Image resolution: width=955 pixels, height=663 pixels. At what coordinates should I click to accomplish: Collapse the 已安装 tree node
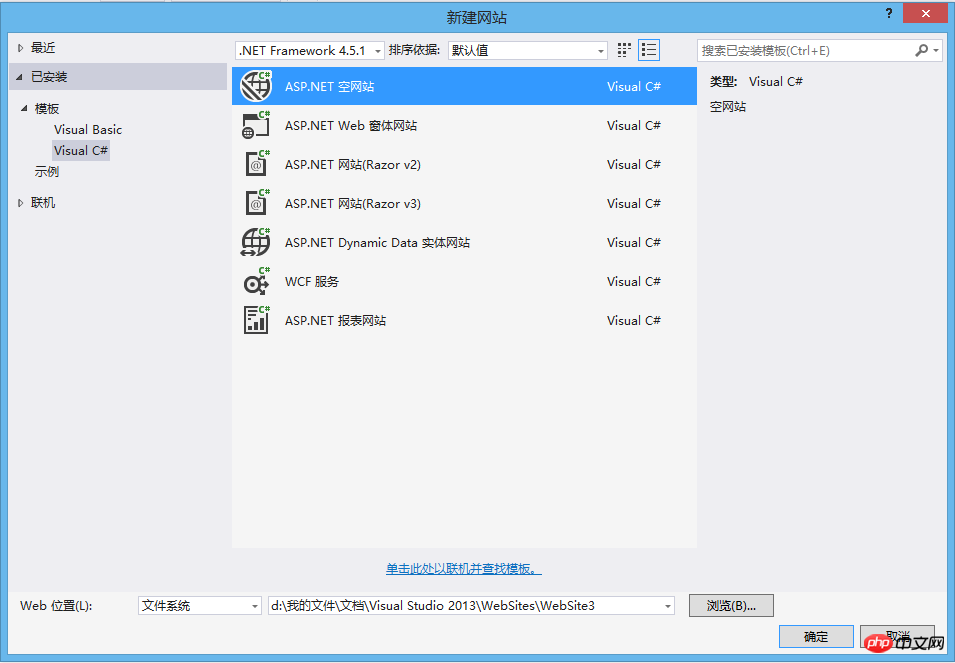20,77
